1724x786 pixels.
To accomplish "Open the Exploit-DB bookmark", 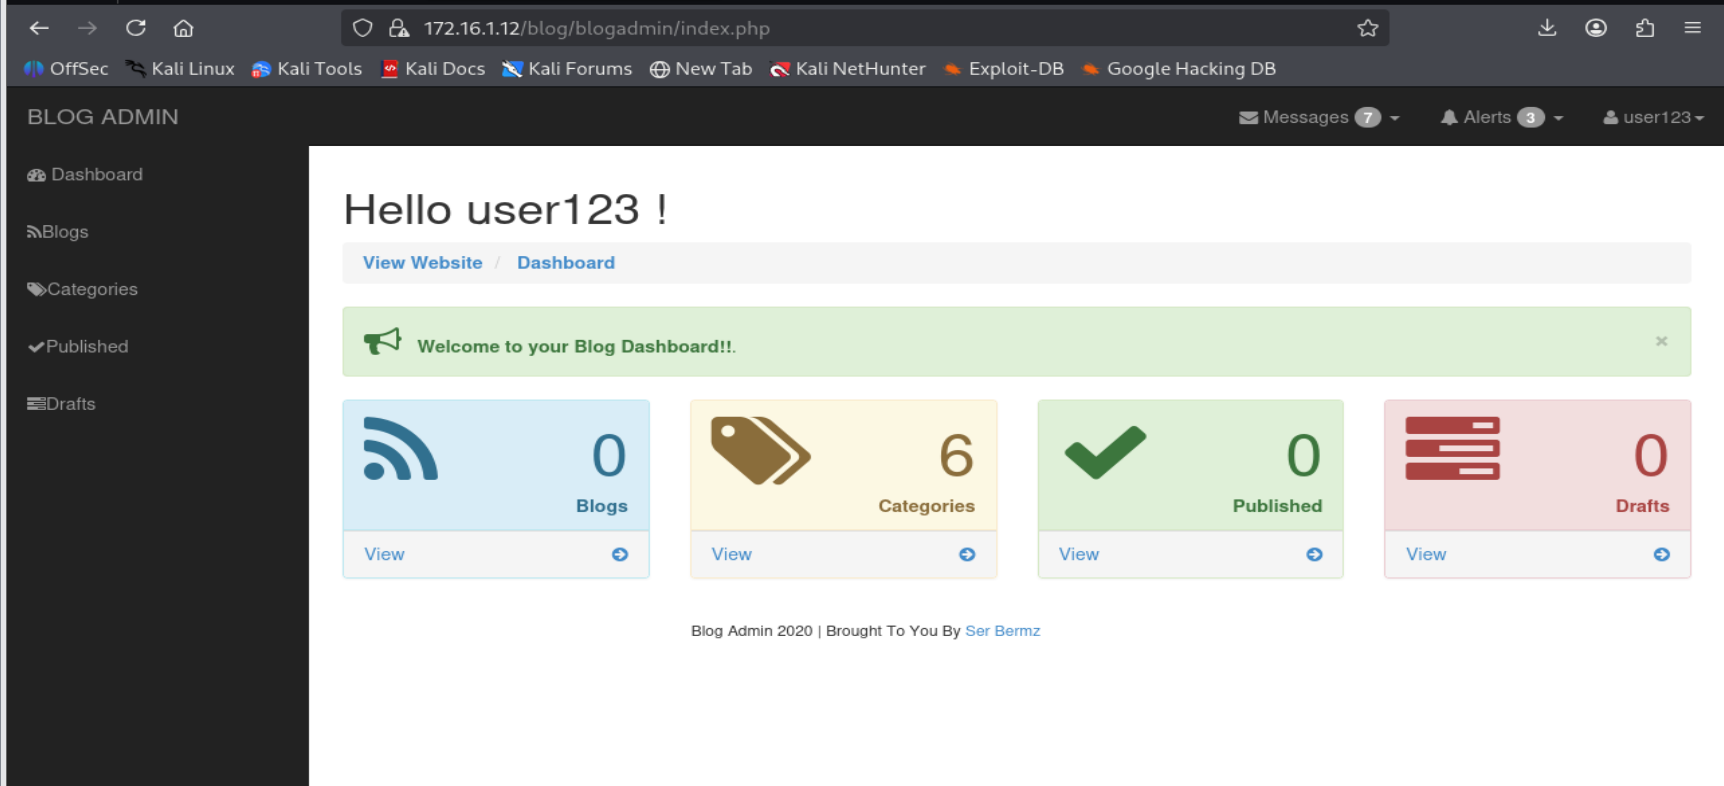I will tap(1004, 68).
